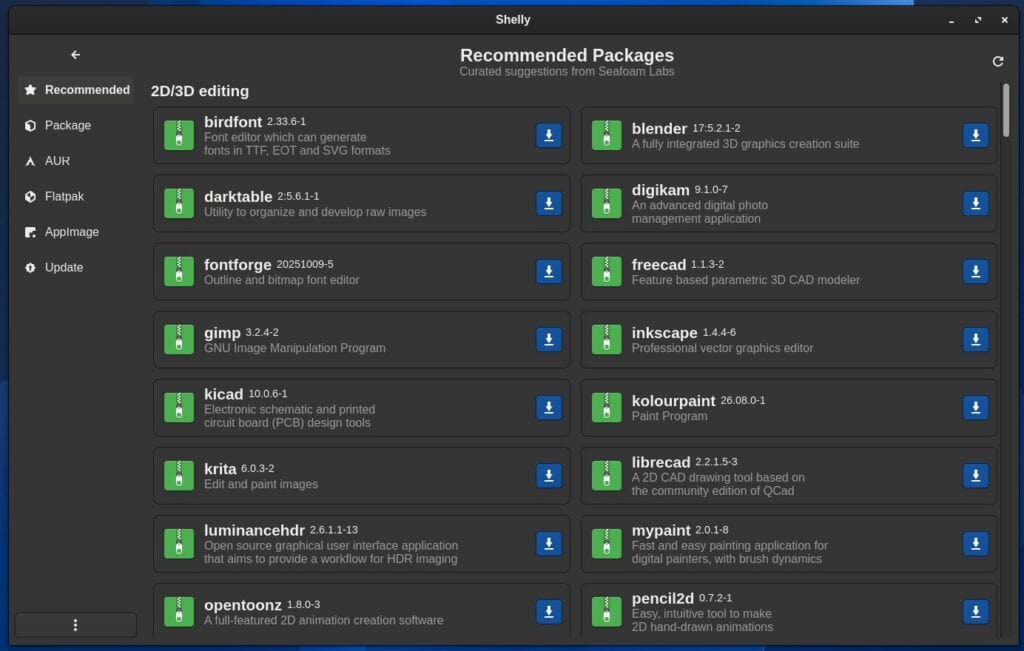Go to the Update section
This screenshot has height=651, width=1024.
[76, 267]
